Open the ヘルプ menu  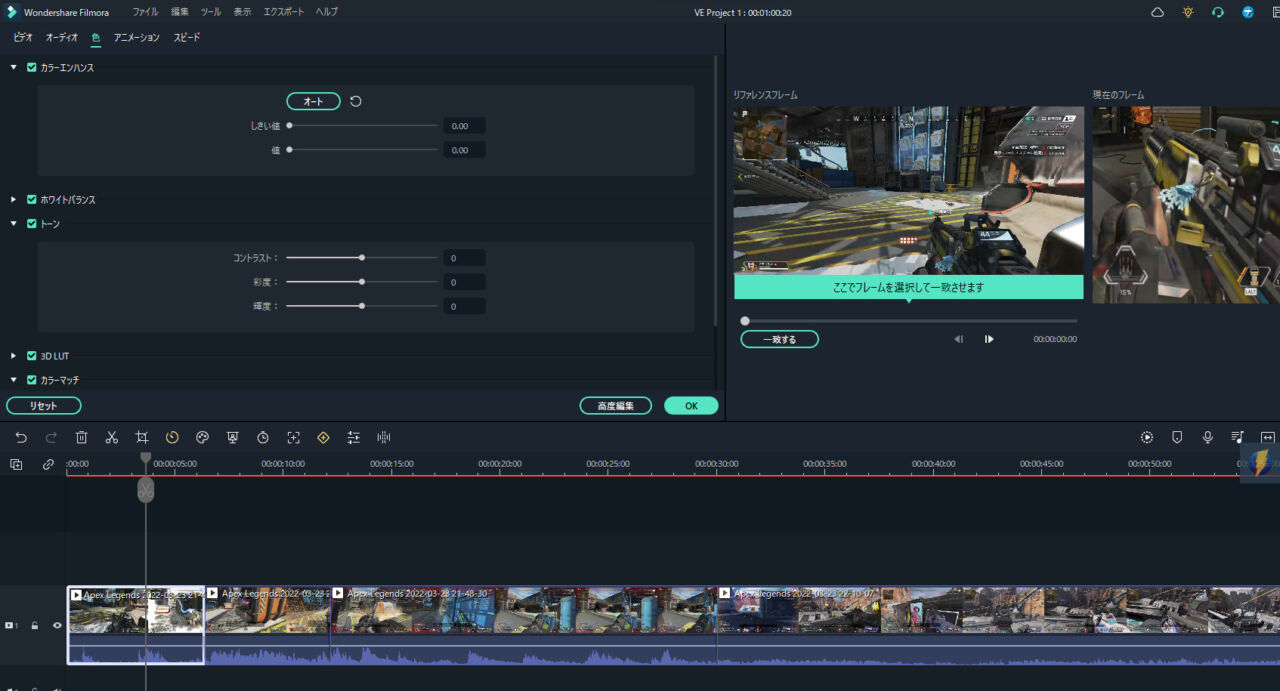tap(327, 12)
